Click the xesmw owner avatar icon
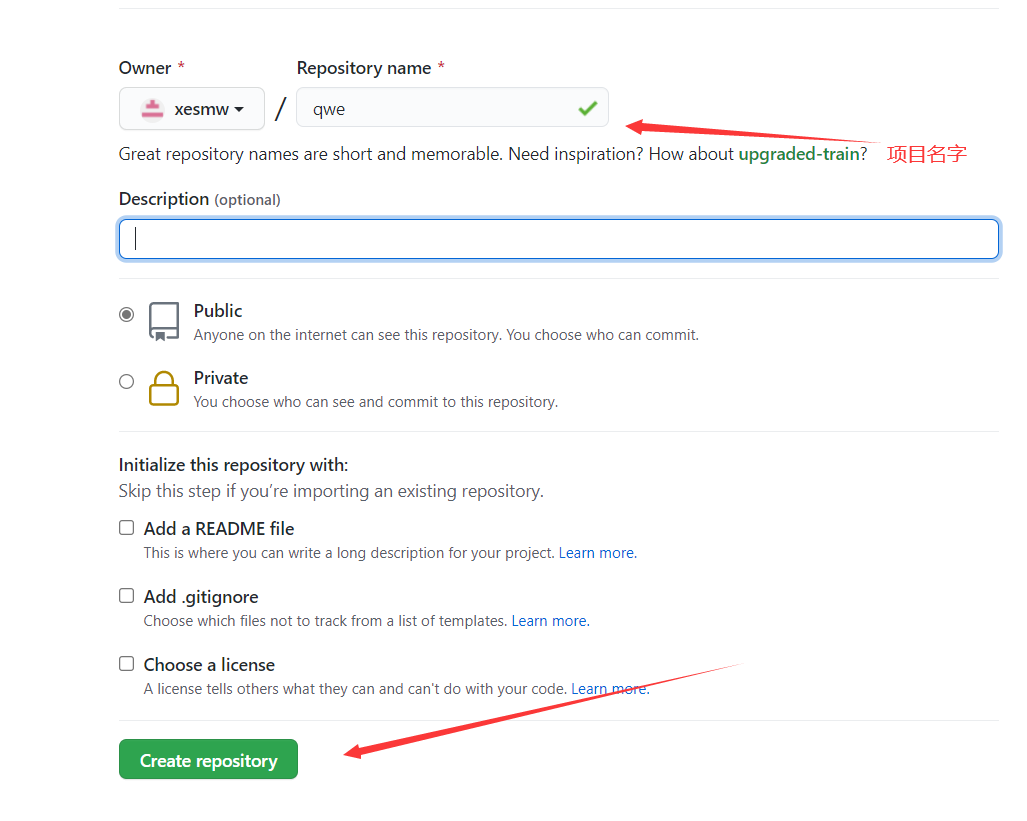This screenshot has height=821, width=1027. pyautogui.click(x=152, y=109)
